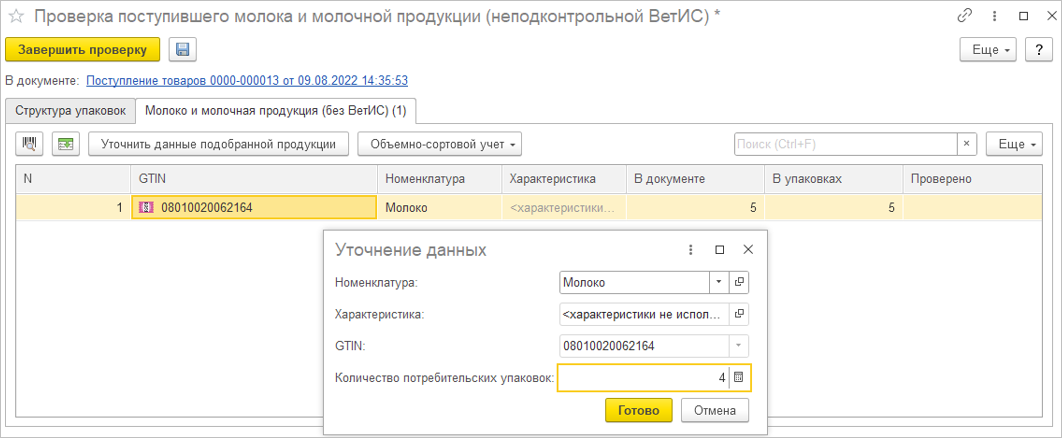The height and width of the screenshot is (438, 1062).
Task: Click the save (floppy disk) icon
Action: click(x=182, y=50)
